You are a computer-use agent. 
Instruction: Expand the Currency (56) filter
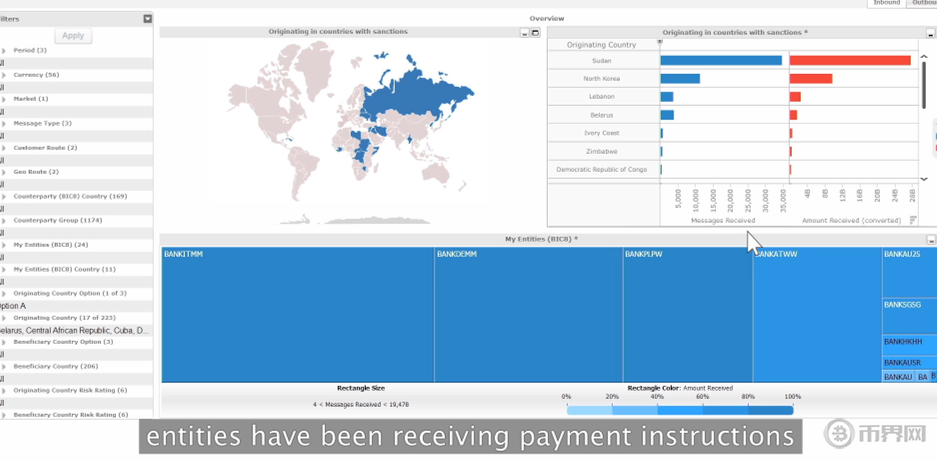coord(5,75)
